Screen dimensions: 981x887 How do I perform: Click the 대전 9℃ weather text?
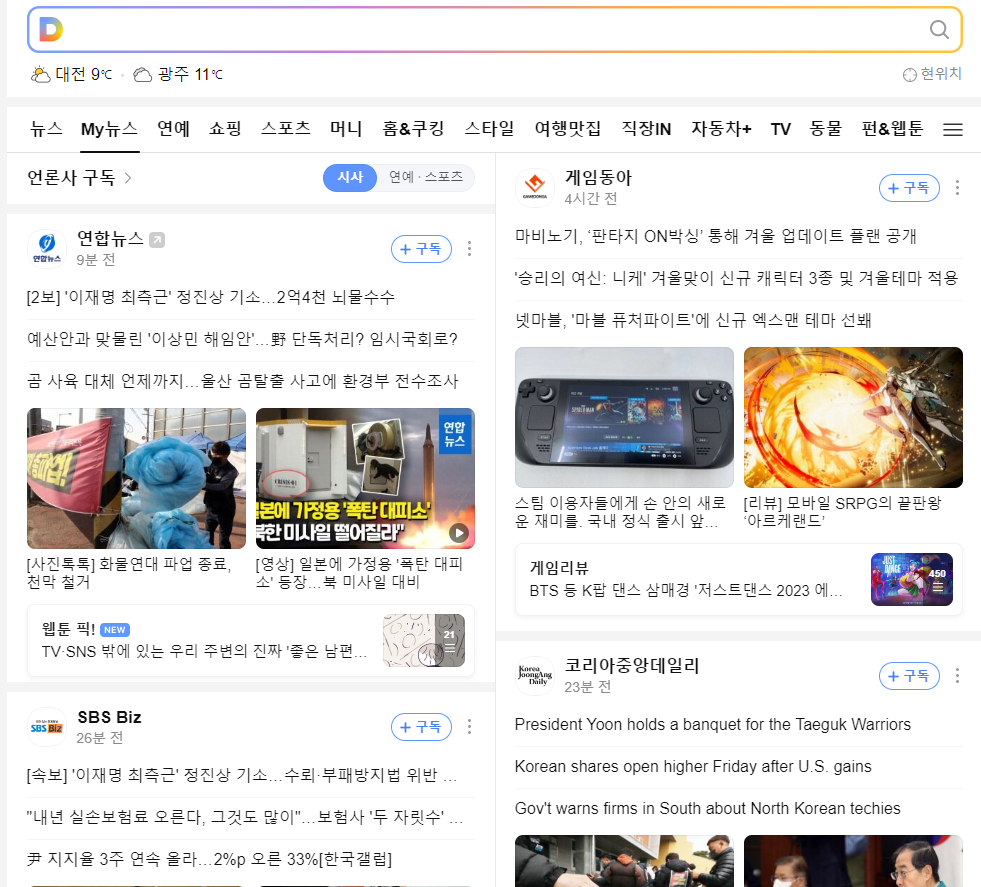point(83,74)
